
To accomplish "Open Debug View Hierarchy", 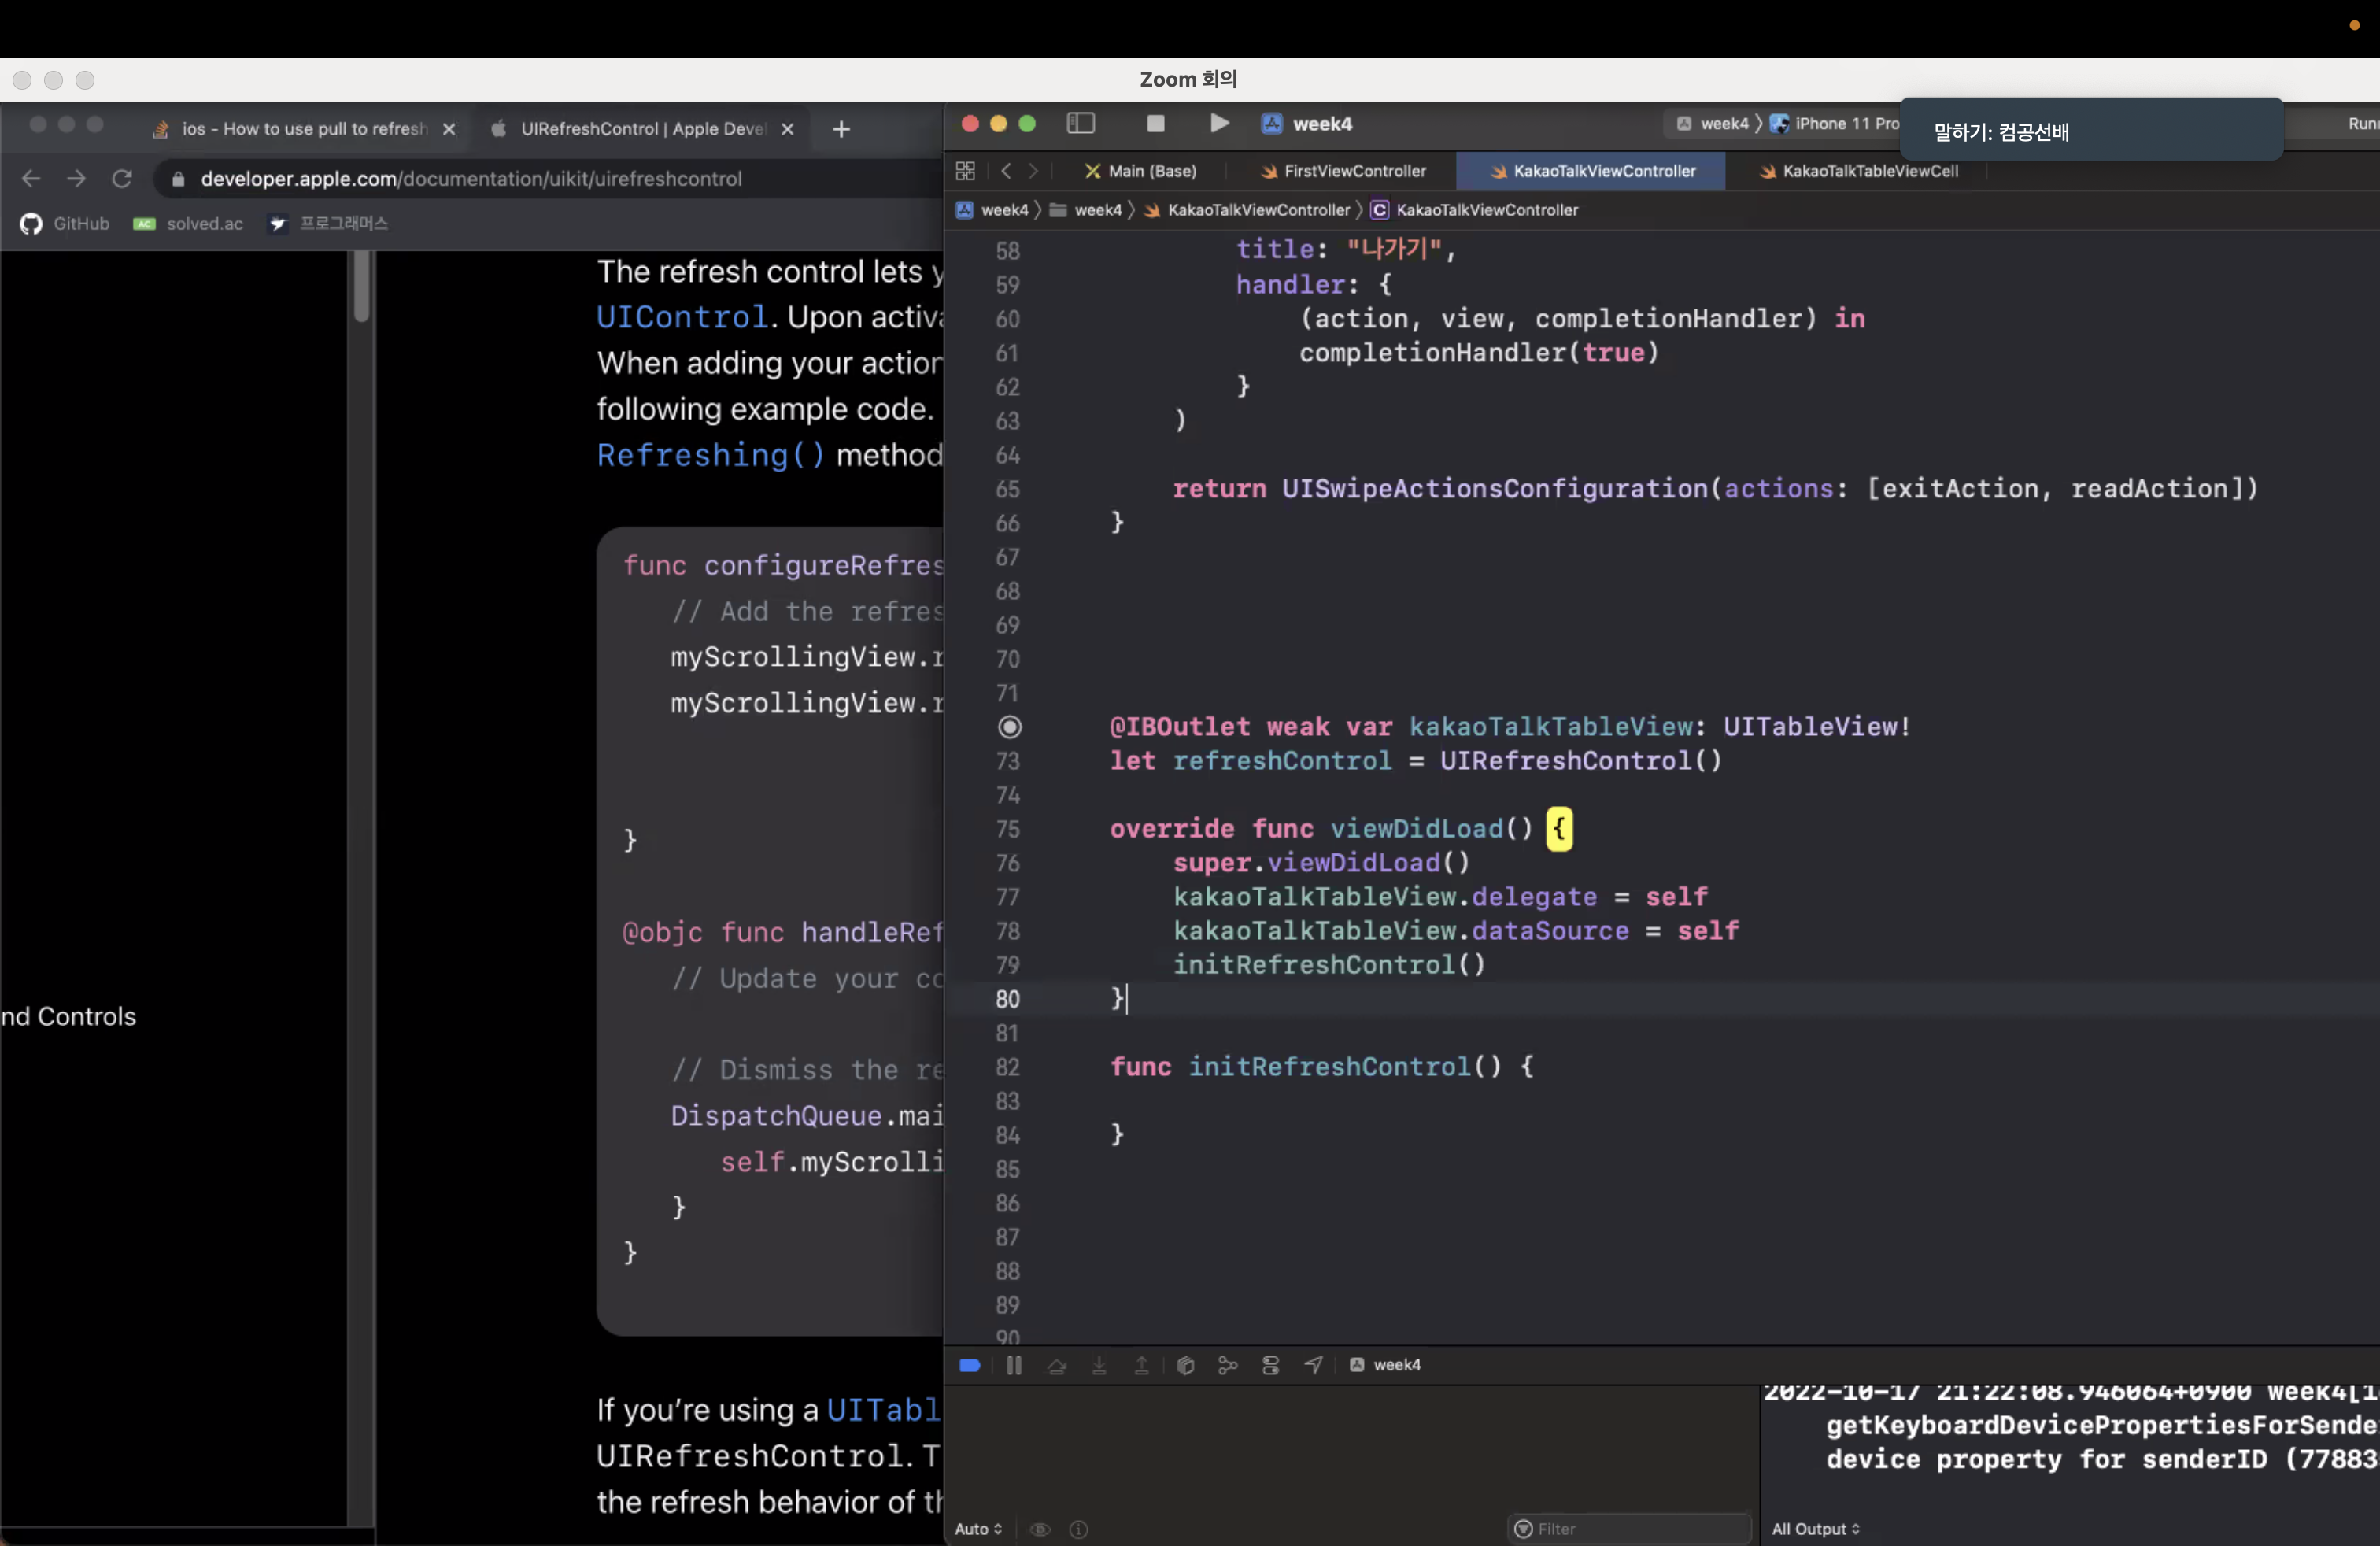I will tap(1185, 1365).
